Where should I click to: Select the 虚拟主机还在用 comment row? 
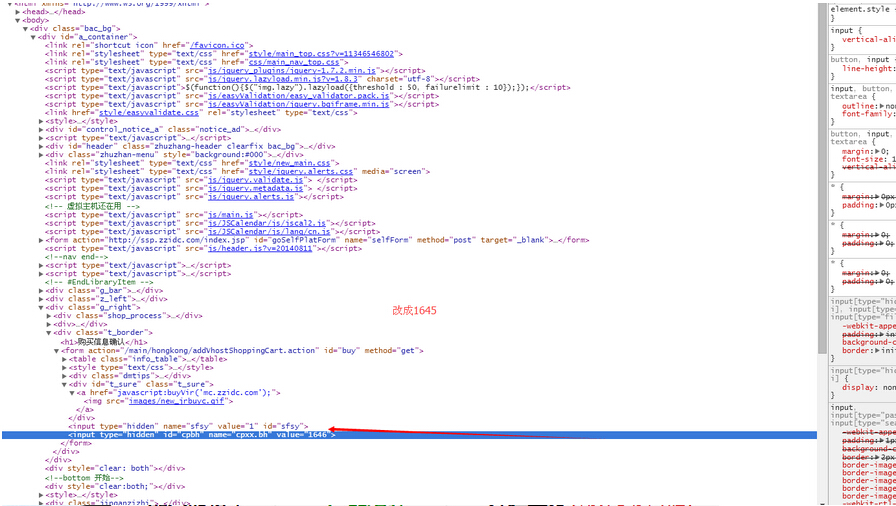(x=92, y=206)
